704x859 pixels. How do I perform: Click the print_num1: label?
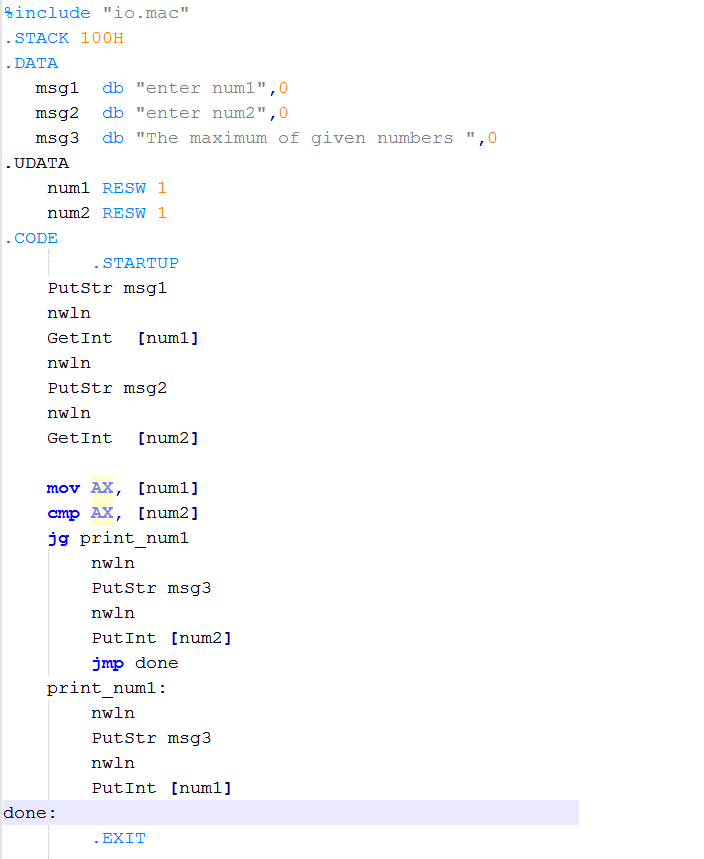click(x=107, y=689)
